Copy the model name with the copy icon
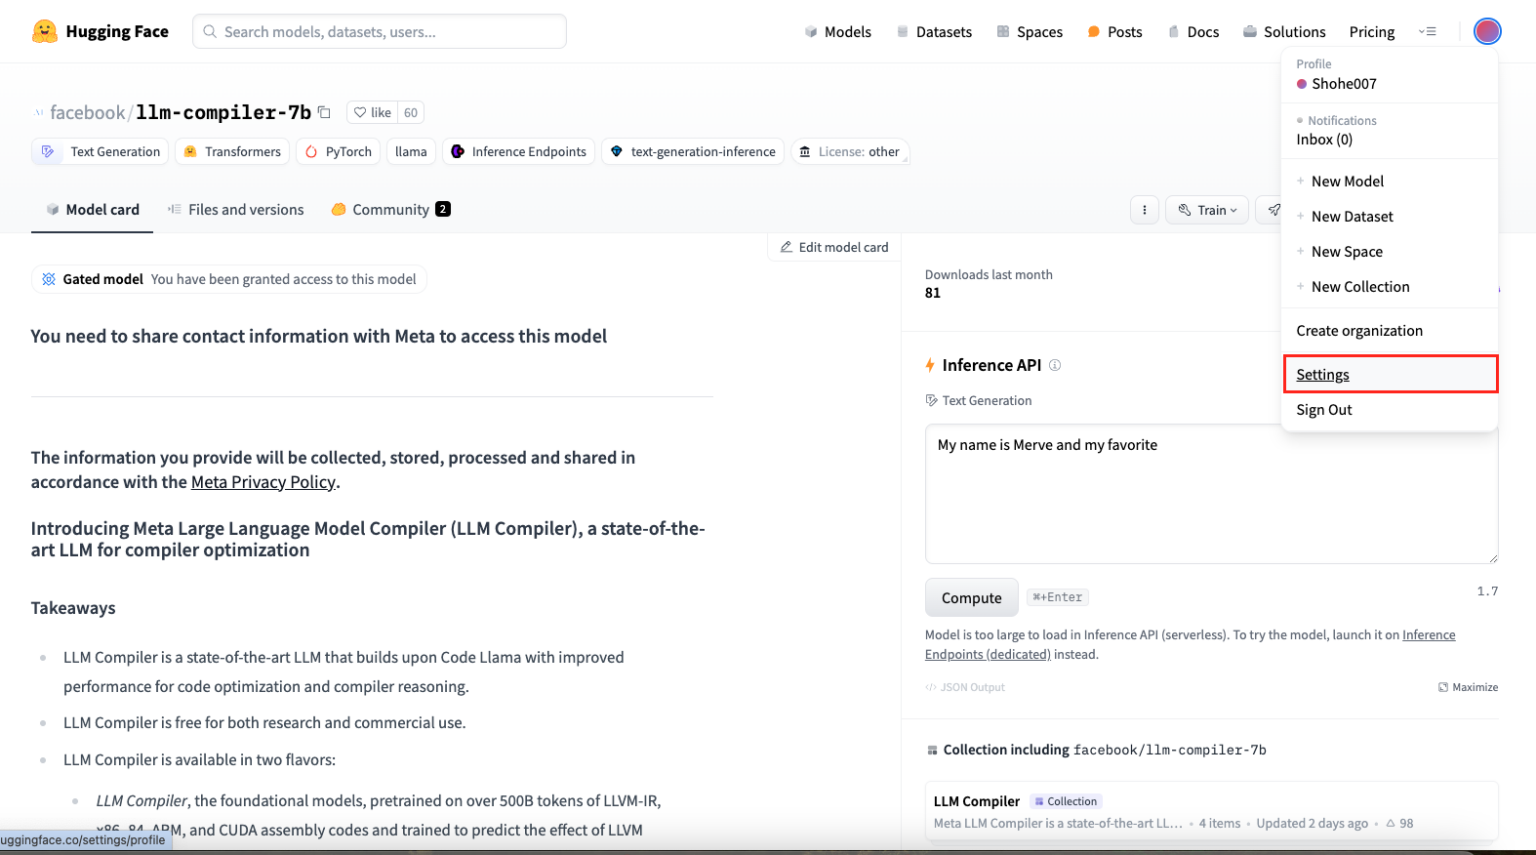Image resolution: width=1536 pixels, height=855 pixels. pyautogui.click(x=323, y=112)
